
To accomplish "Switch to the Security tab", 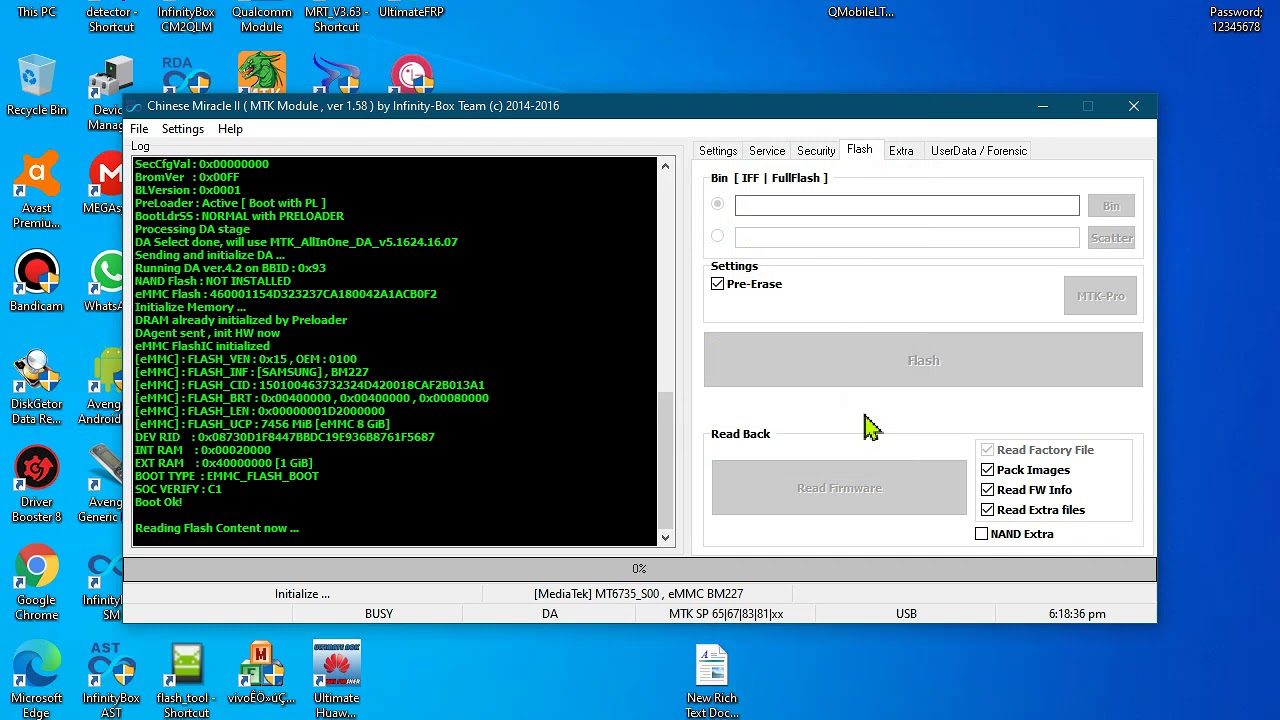I will coord(816,151).
